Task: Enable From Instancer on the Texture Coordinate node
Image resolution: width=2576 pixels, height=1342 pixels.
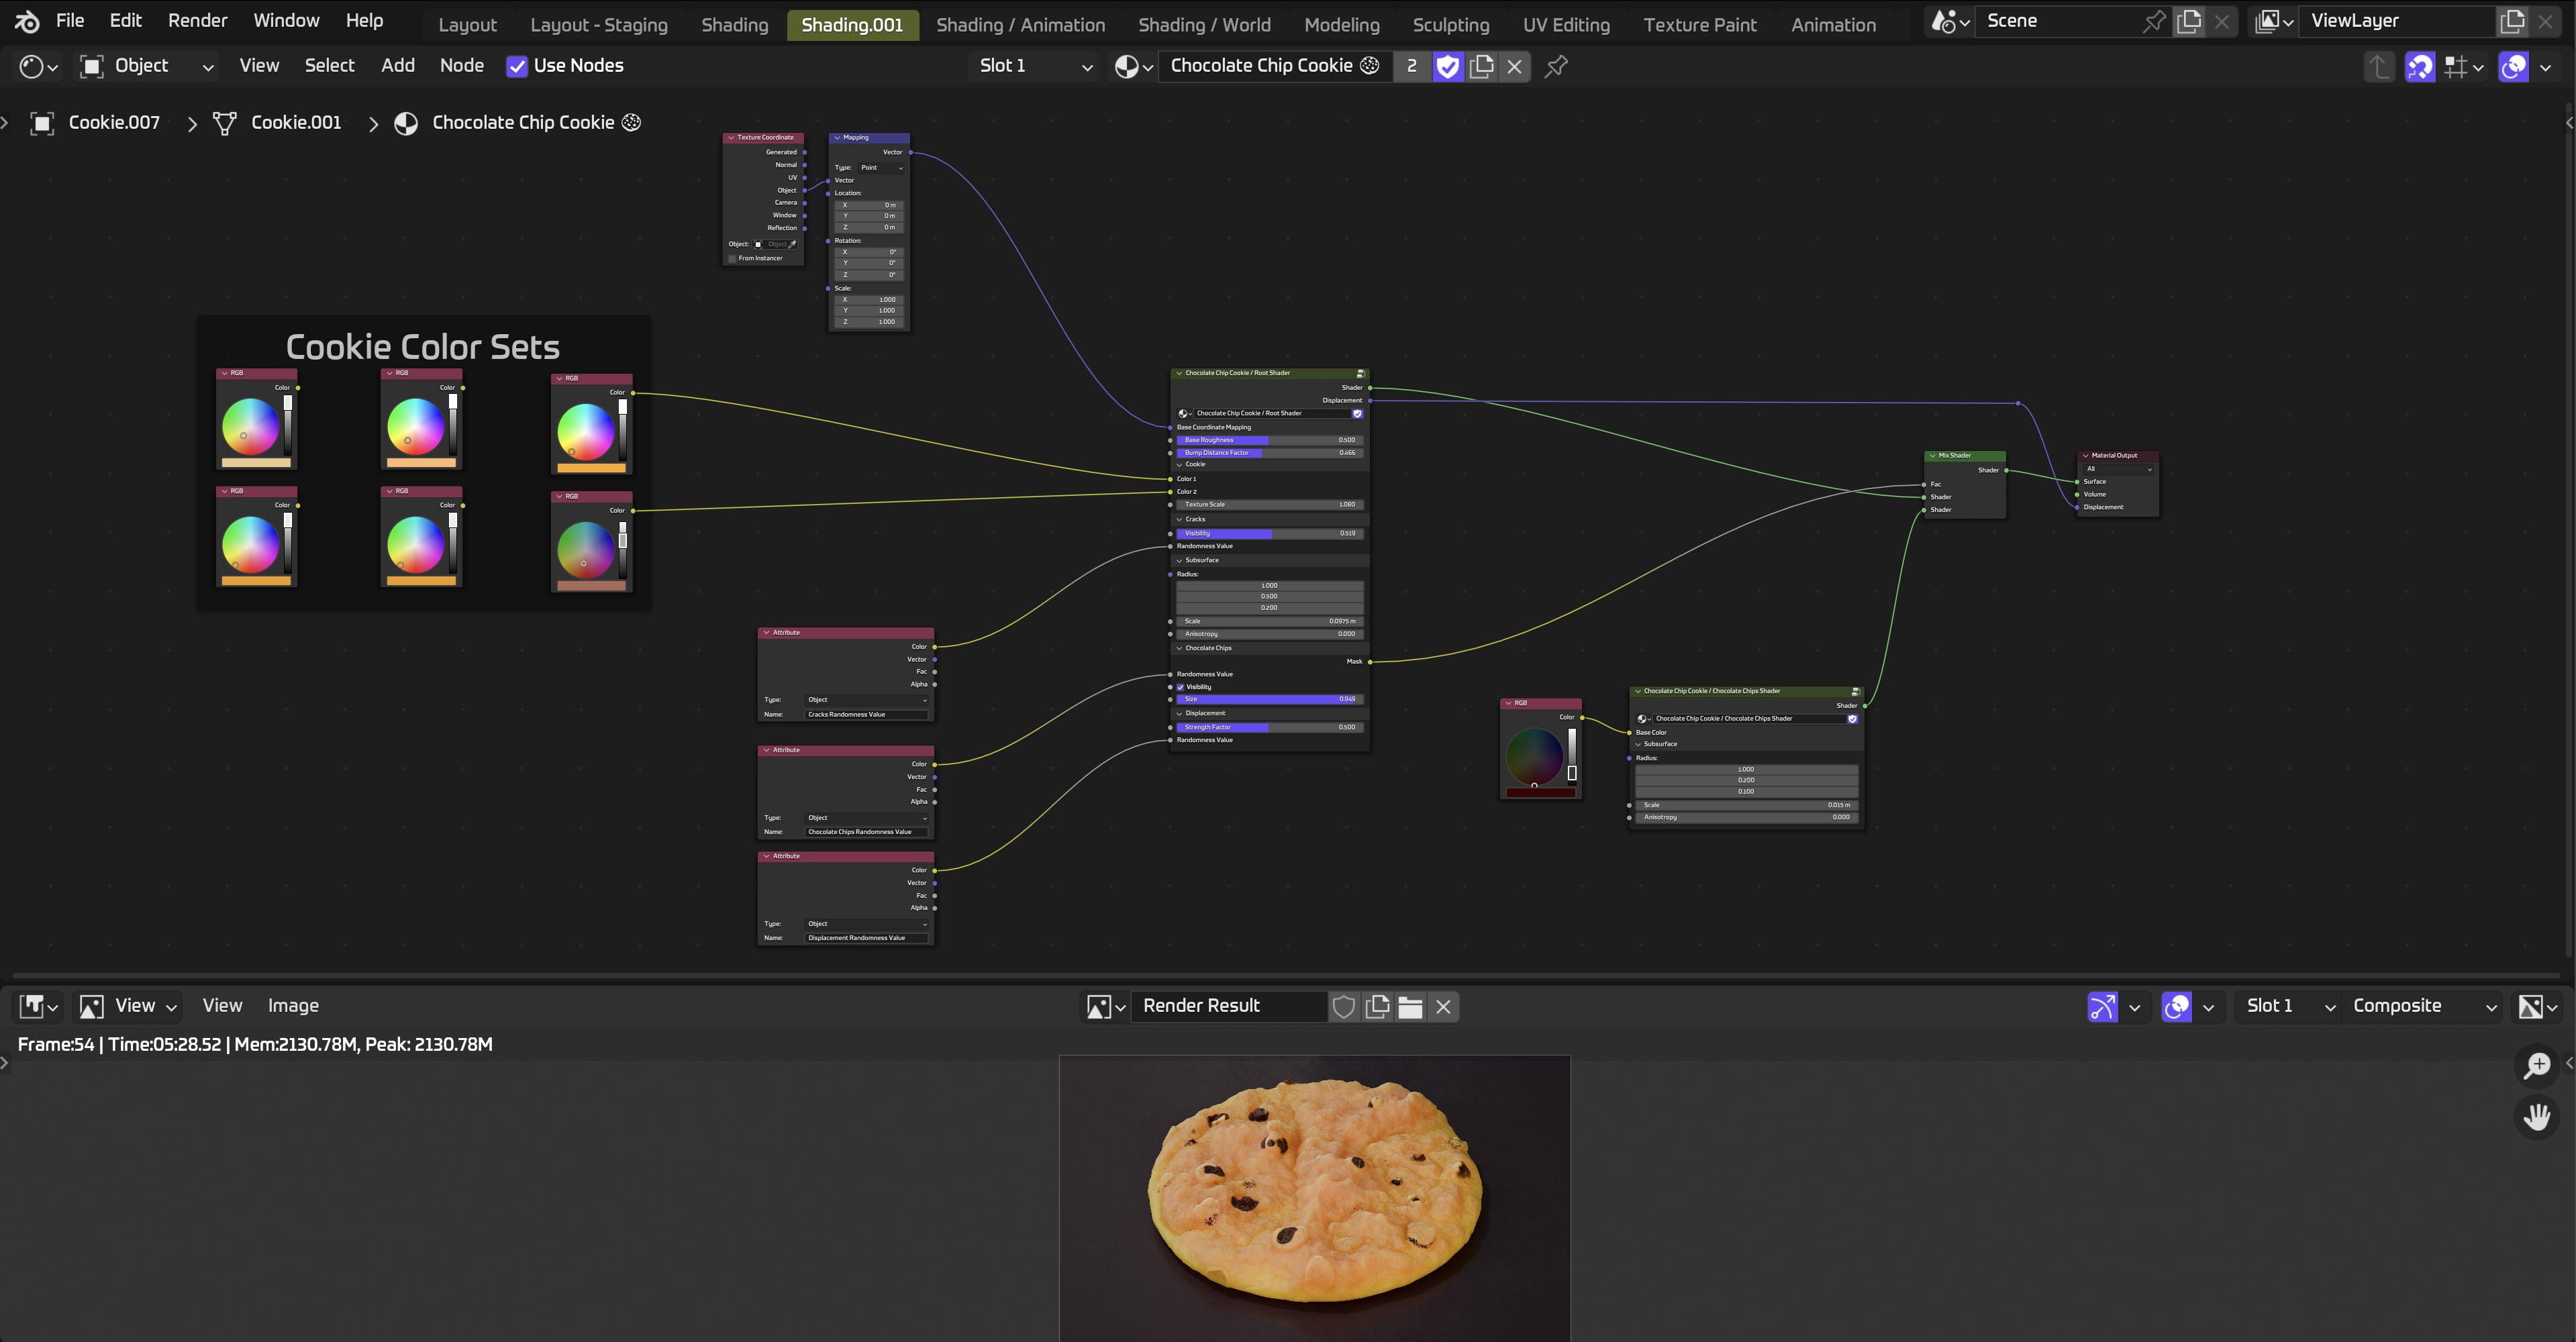Action: [x=733, y=258]
